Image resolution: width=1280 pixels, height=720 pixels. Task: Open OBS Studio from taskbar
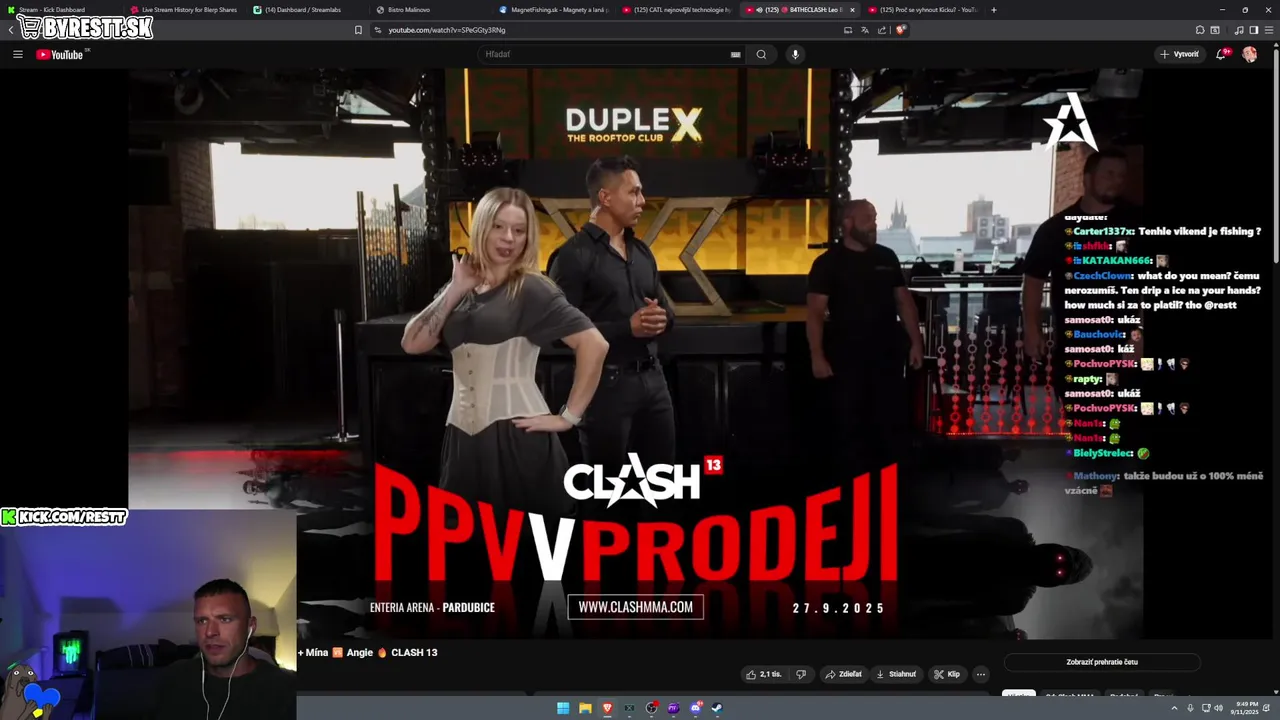tap(651, 708)
